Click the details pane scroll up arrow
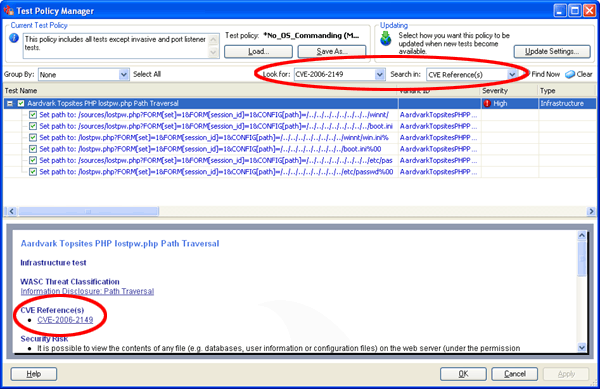Screen dimensions: 600x389 [582, 235]
